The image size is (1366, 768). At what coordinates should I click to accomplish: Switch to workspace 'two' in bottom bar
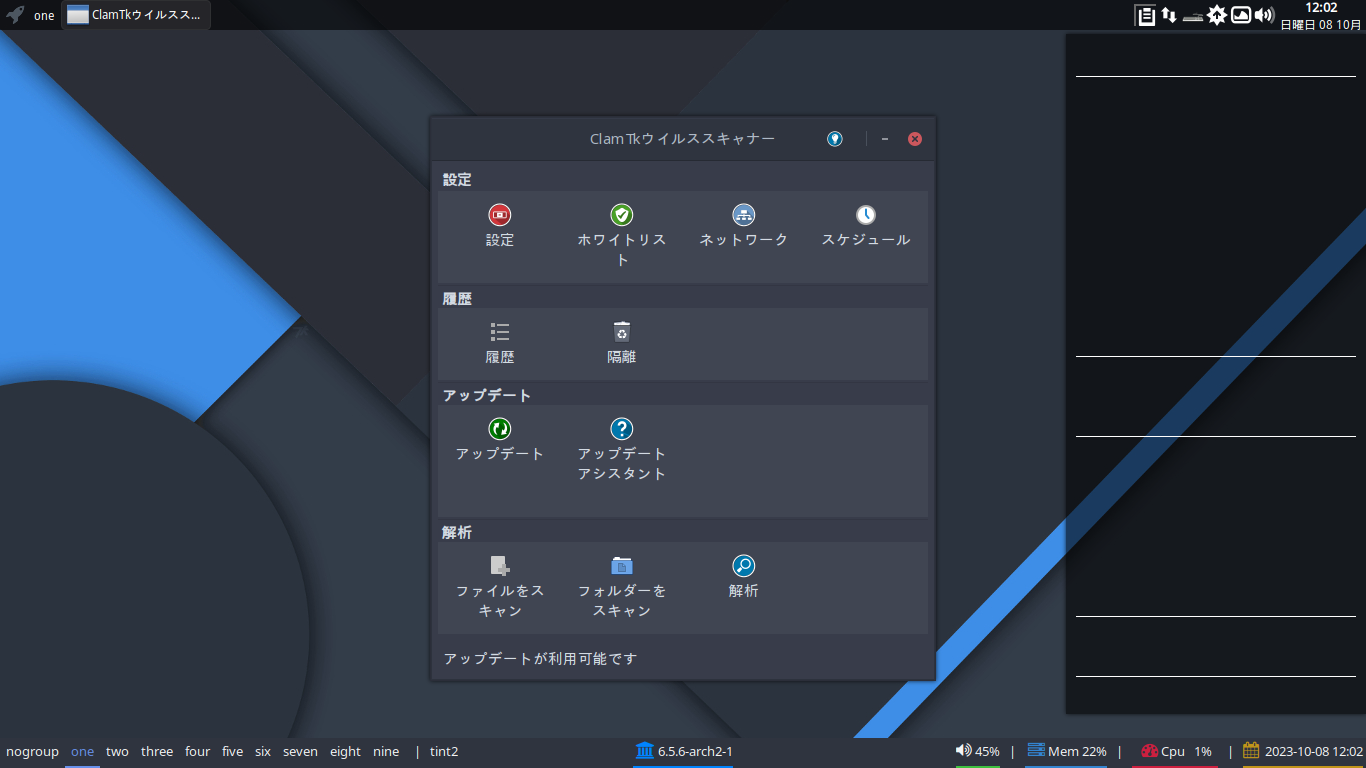(x=117, y=752)
